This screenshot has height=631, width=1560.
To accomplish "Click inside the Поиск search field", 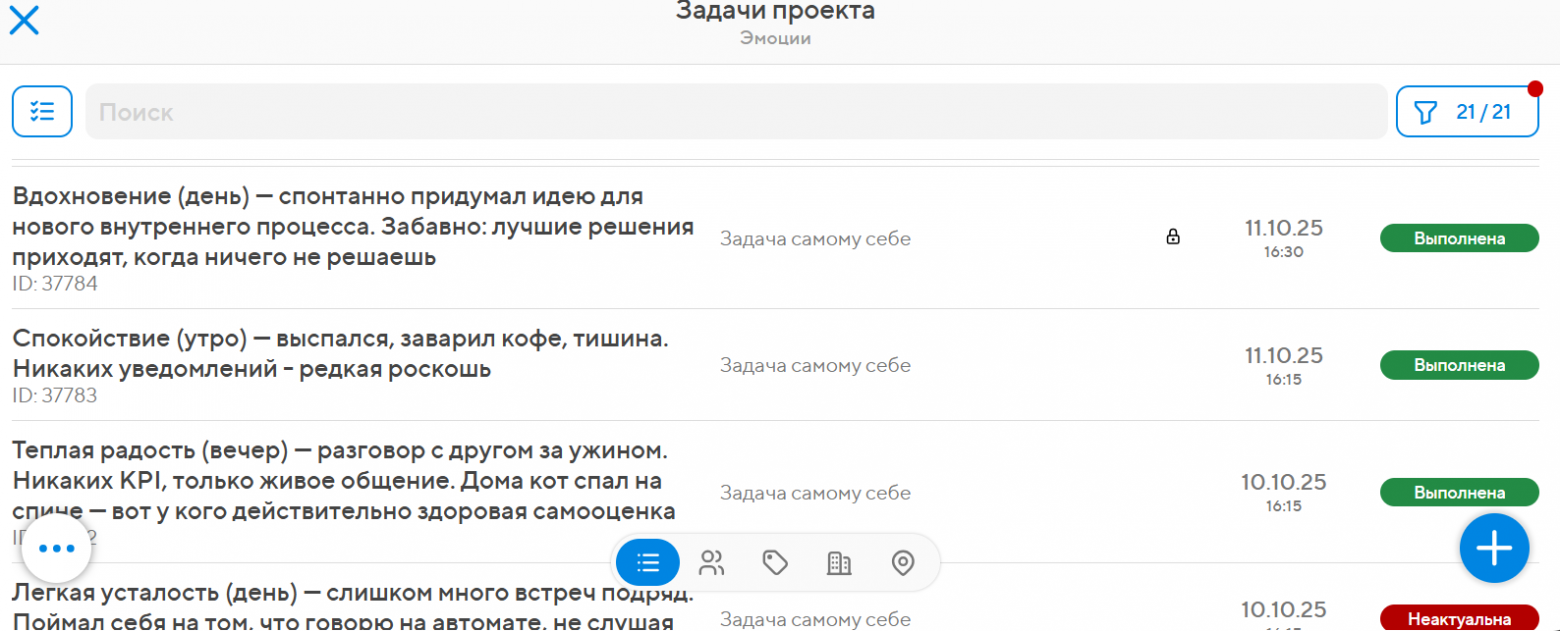I will 700,111.
